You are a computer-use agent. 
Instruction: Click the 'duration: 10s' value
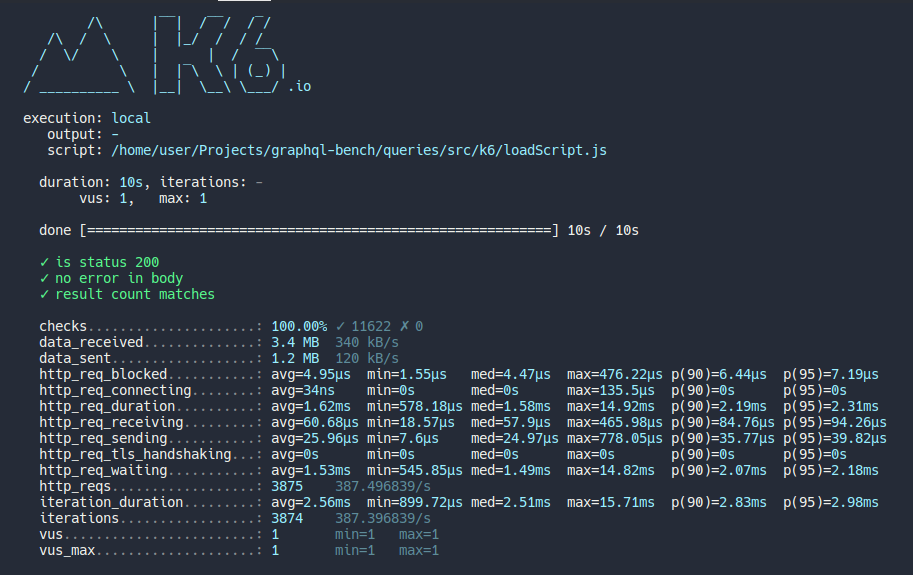tap(131, 182)
